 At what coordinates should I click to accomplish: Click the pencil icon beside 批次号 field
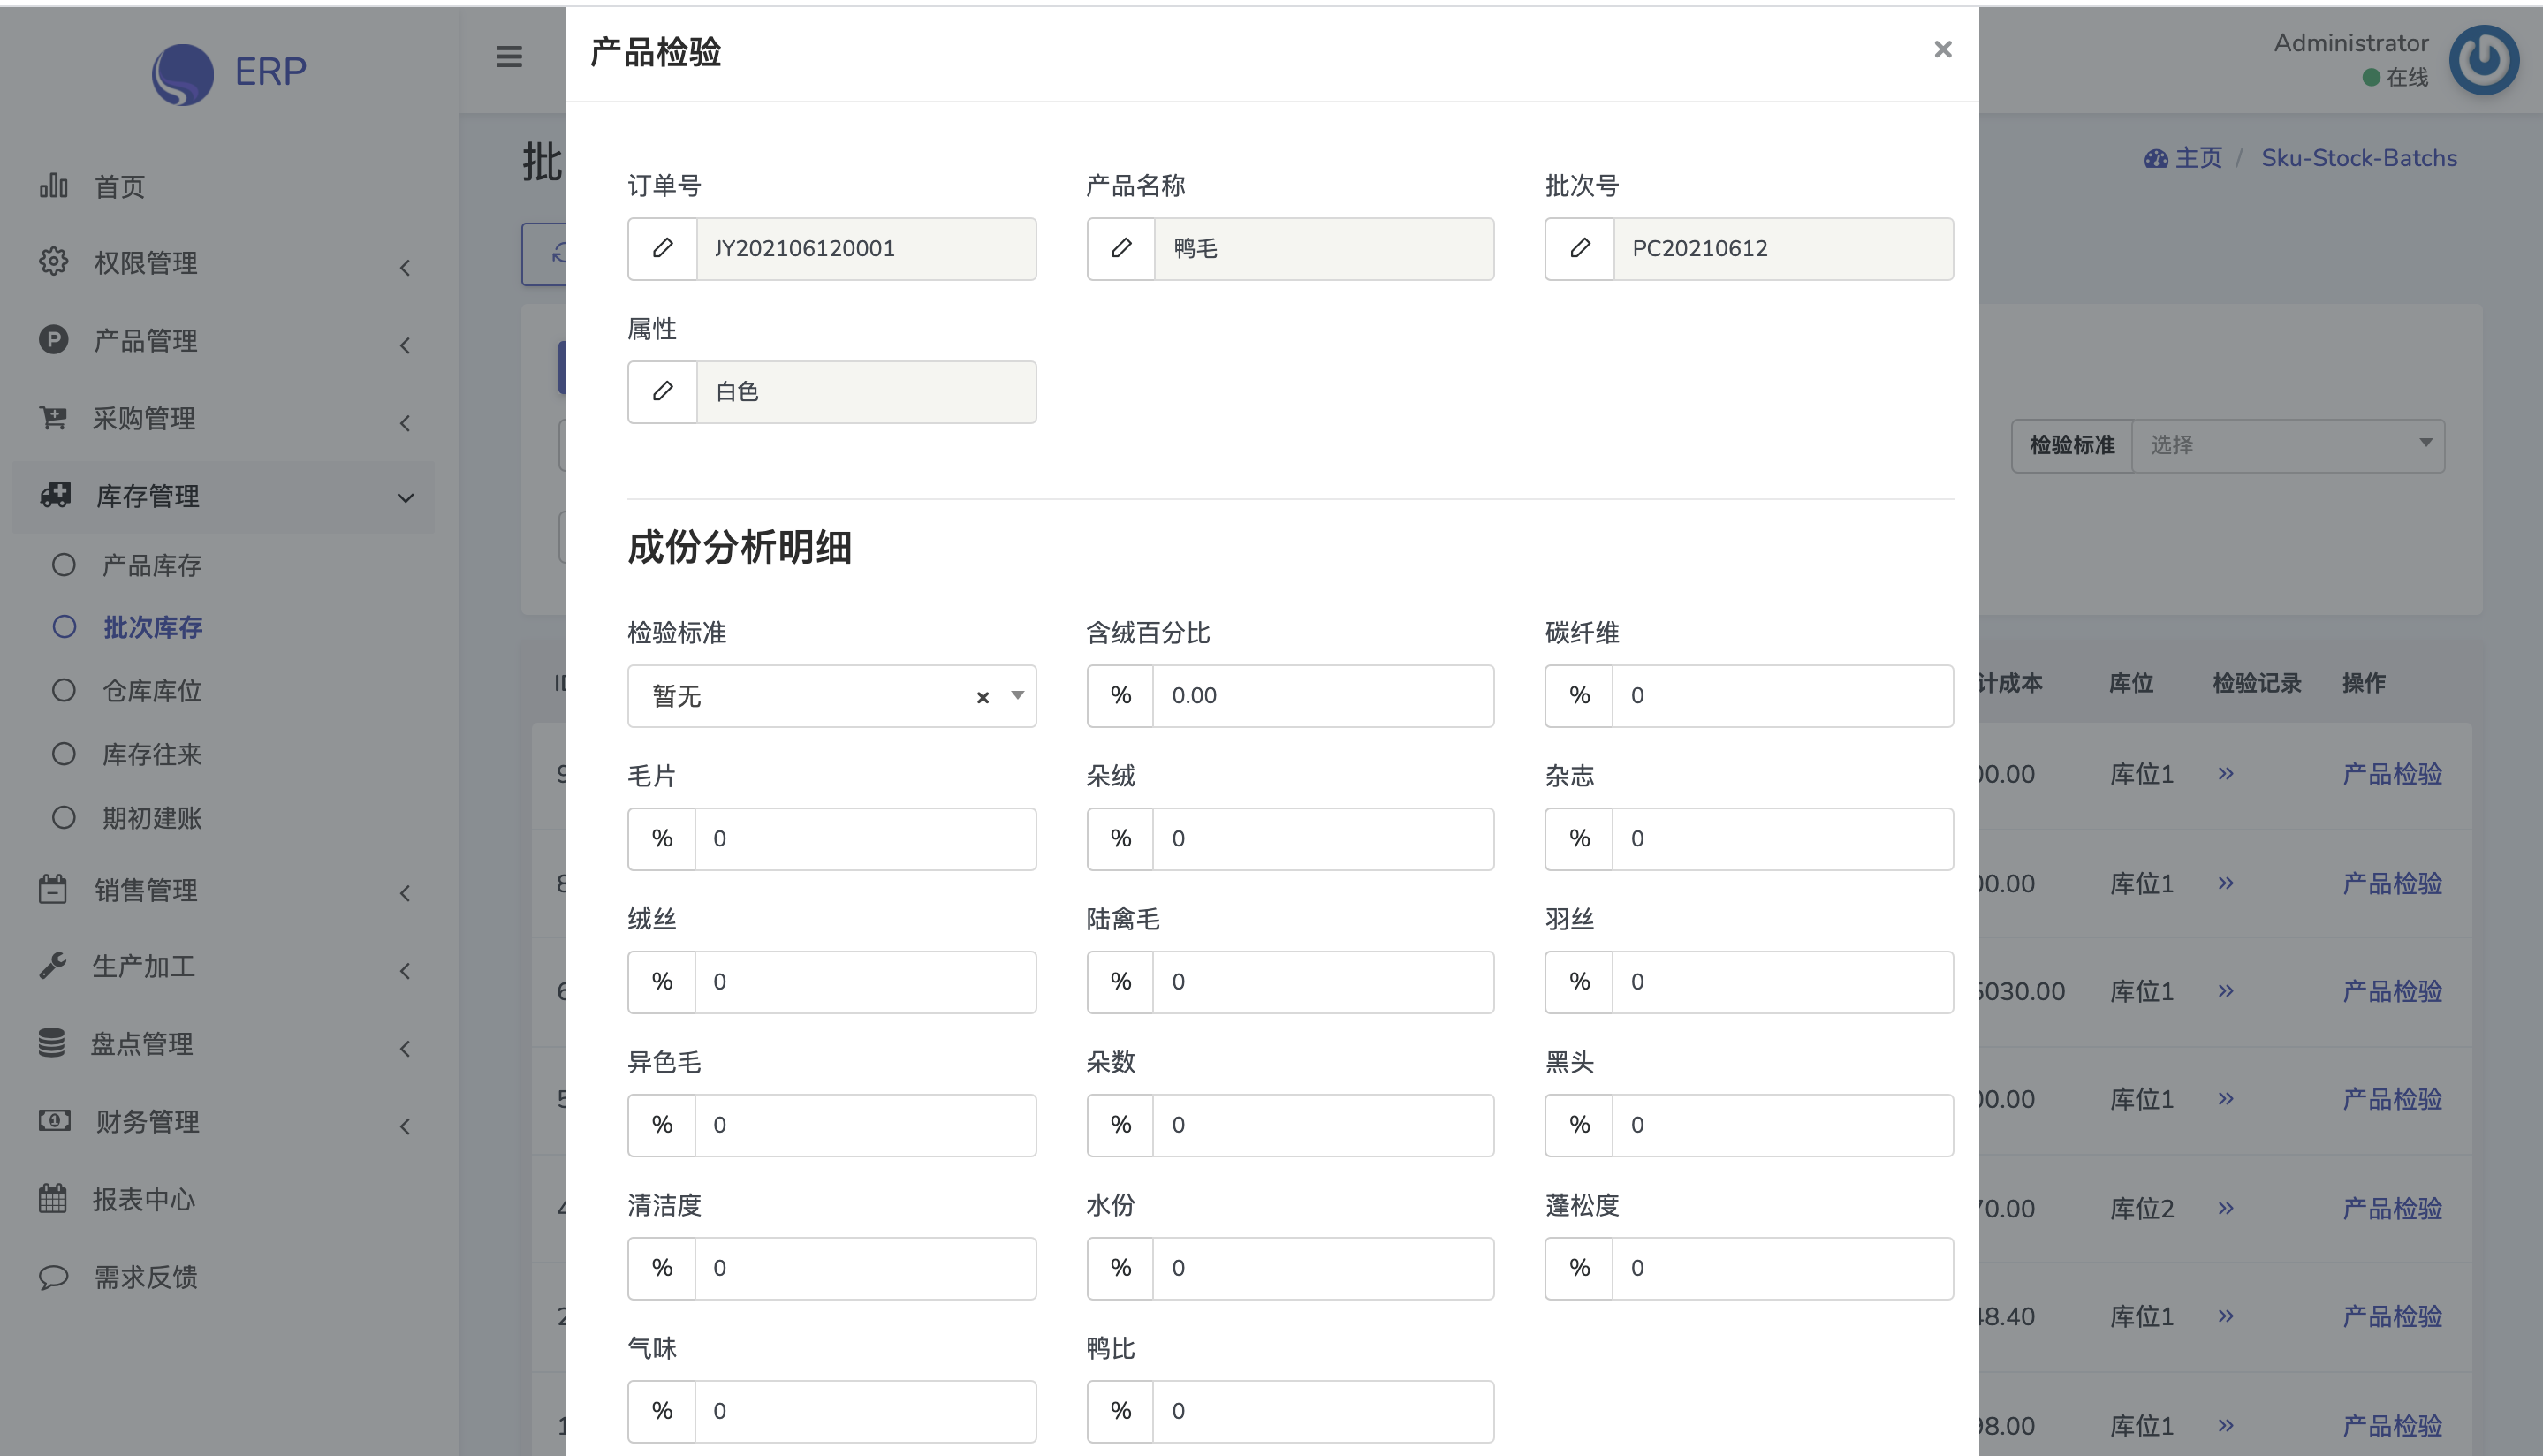pyautogui.click(x=1579, y=248)
